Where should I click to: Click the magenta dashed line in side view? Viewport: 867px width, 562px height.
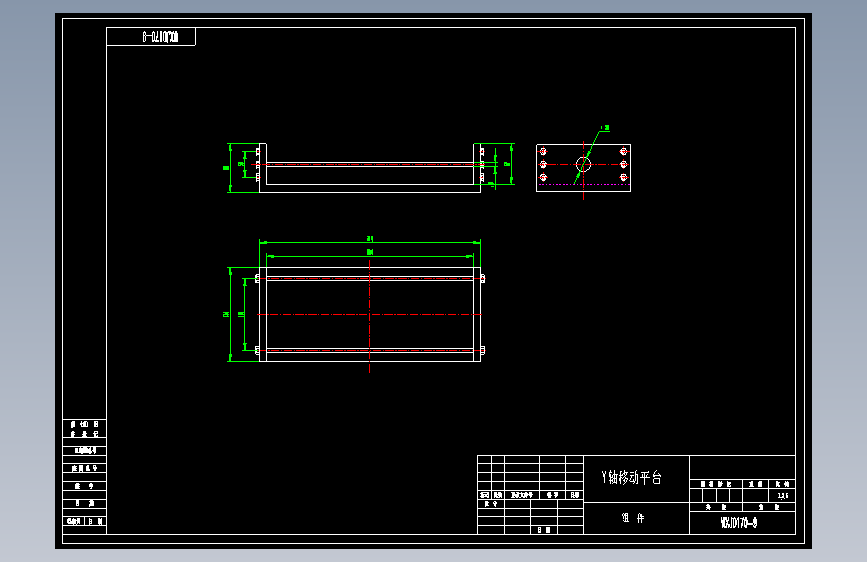point(583,184)
